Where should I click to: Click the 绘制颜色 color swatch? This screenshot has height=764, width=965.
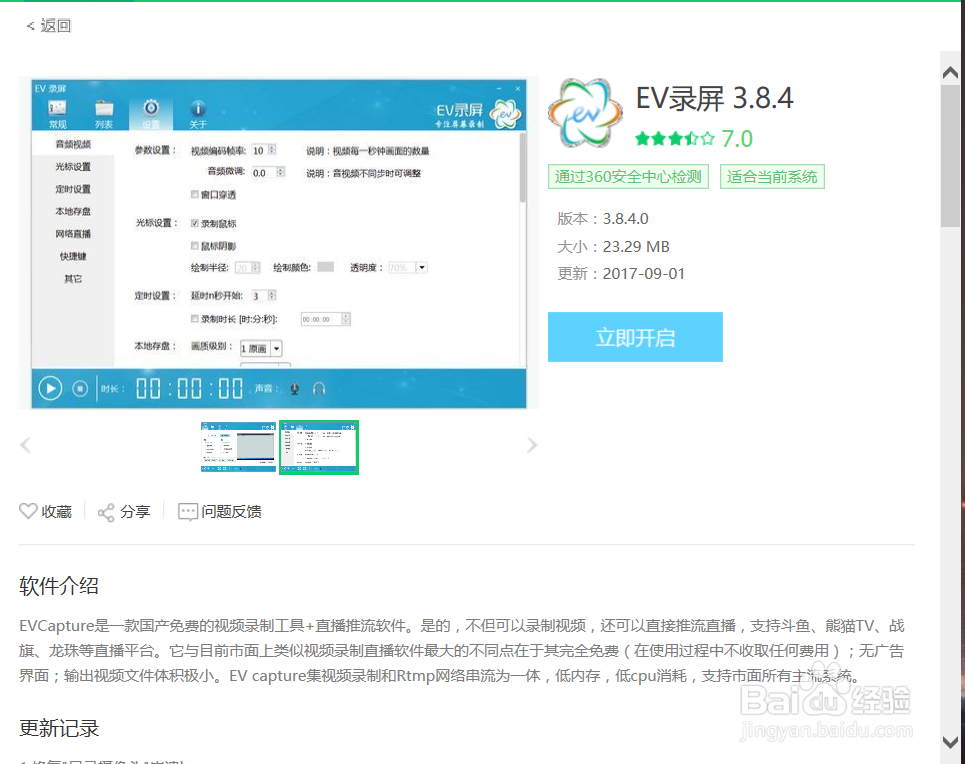[x=325, y=267]
